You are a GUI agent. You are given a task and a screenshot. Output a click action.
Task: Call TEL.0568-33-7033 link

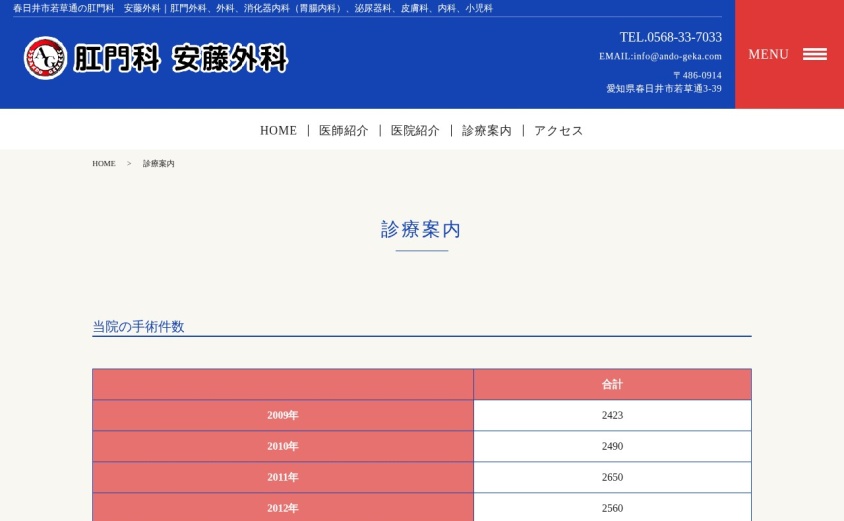(x=670, y=37)
